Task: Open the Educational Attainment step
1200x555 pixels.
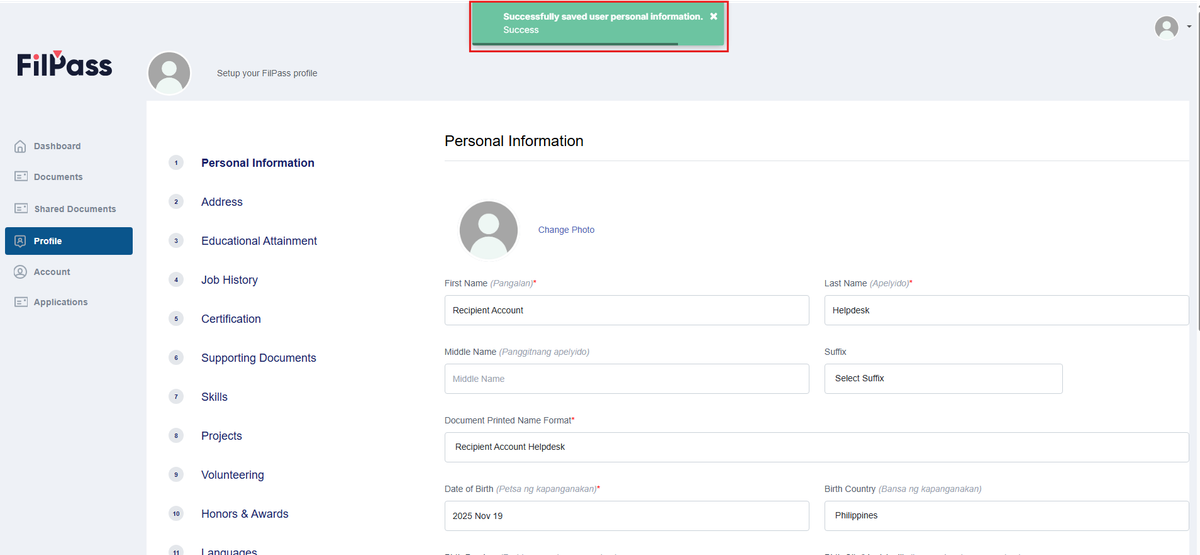Action: coord(259,241)
